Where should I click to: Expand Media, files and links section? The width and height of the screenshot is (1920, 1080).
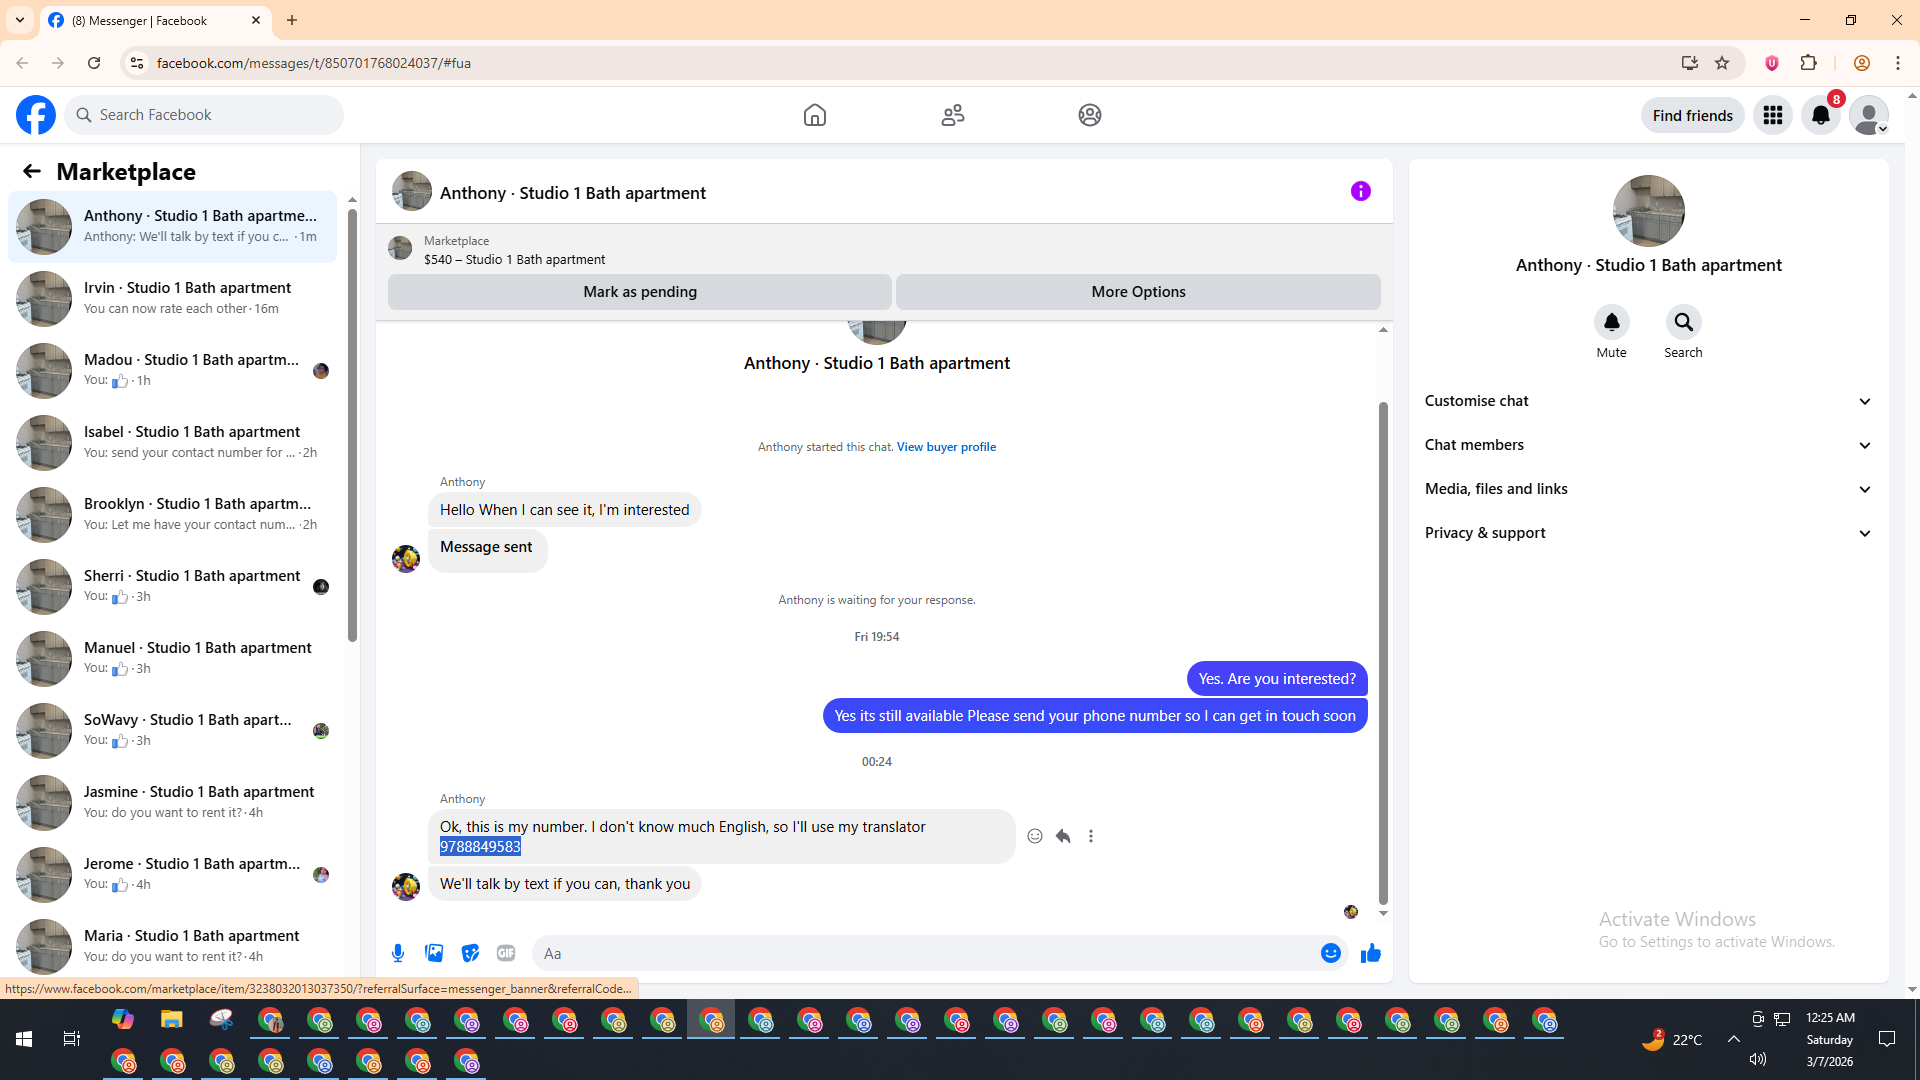1647,489
